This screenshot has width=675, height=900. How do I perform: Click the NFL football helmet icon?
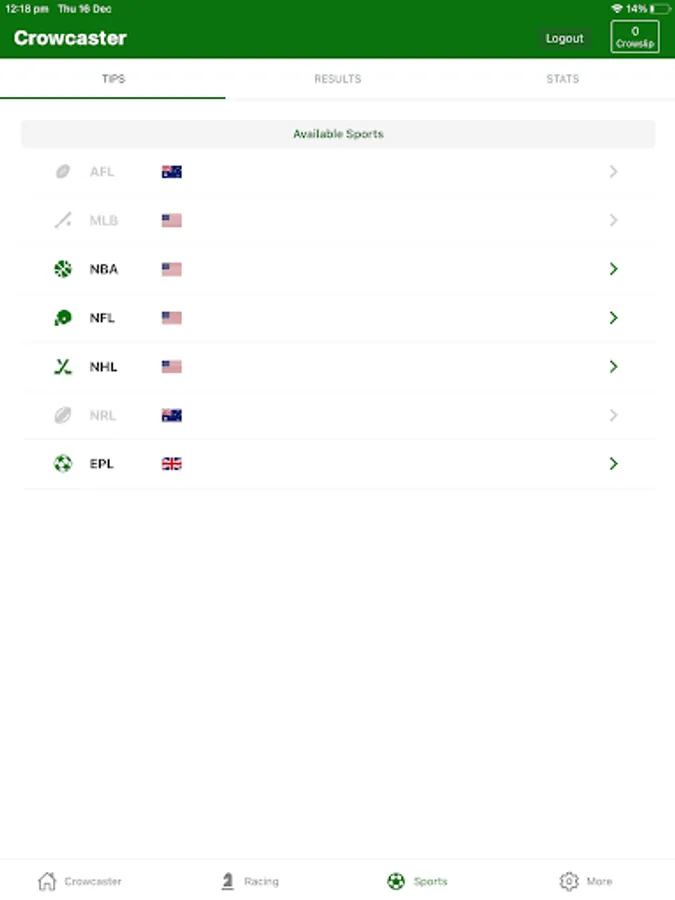point(63,318)
